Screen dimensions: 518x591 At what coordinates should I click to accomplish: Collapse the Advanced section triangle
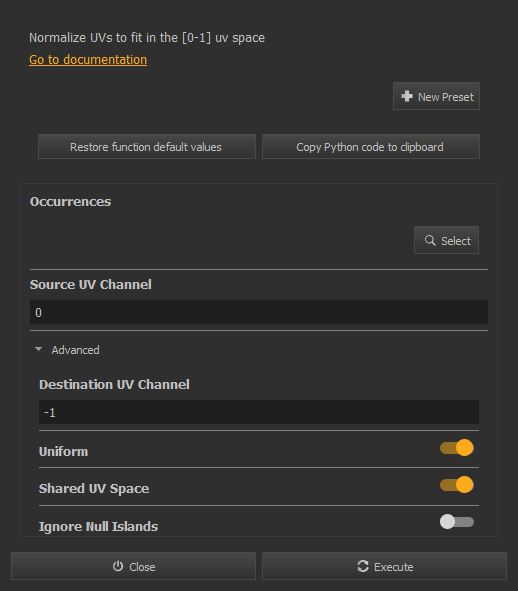38,349
